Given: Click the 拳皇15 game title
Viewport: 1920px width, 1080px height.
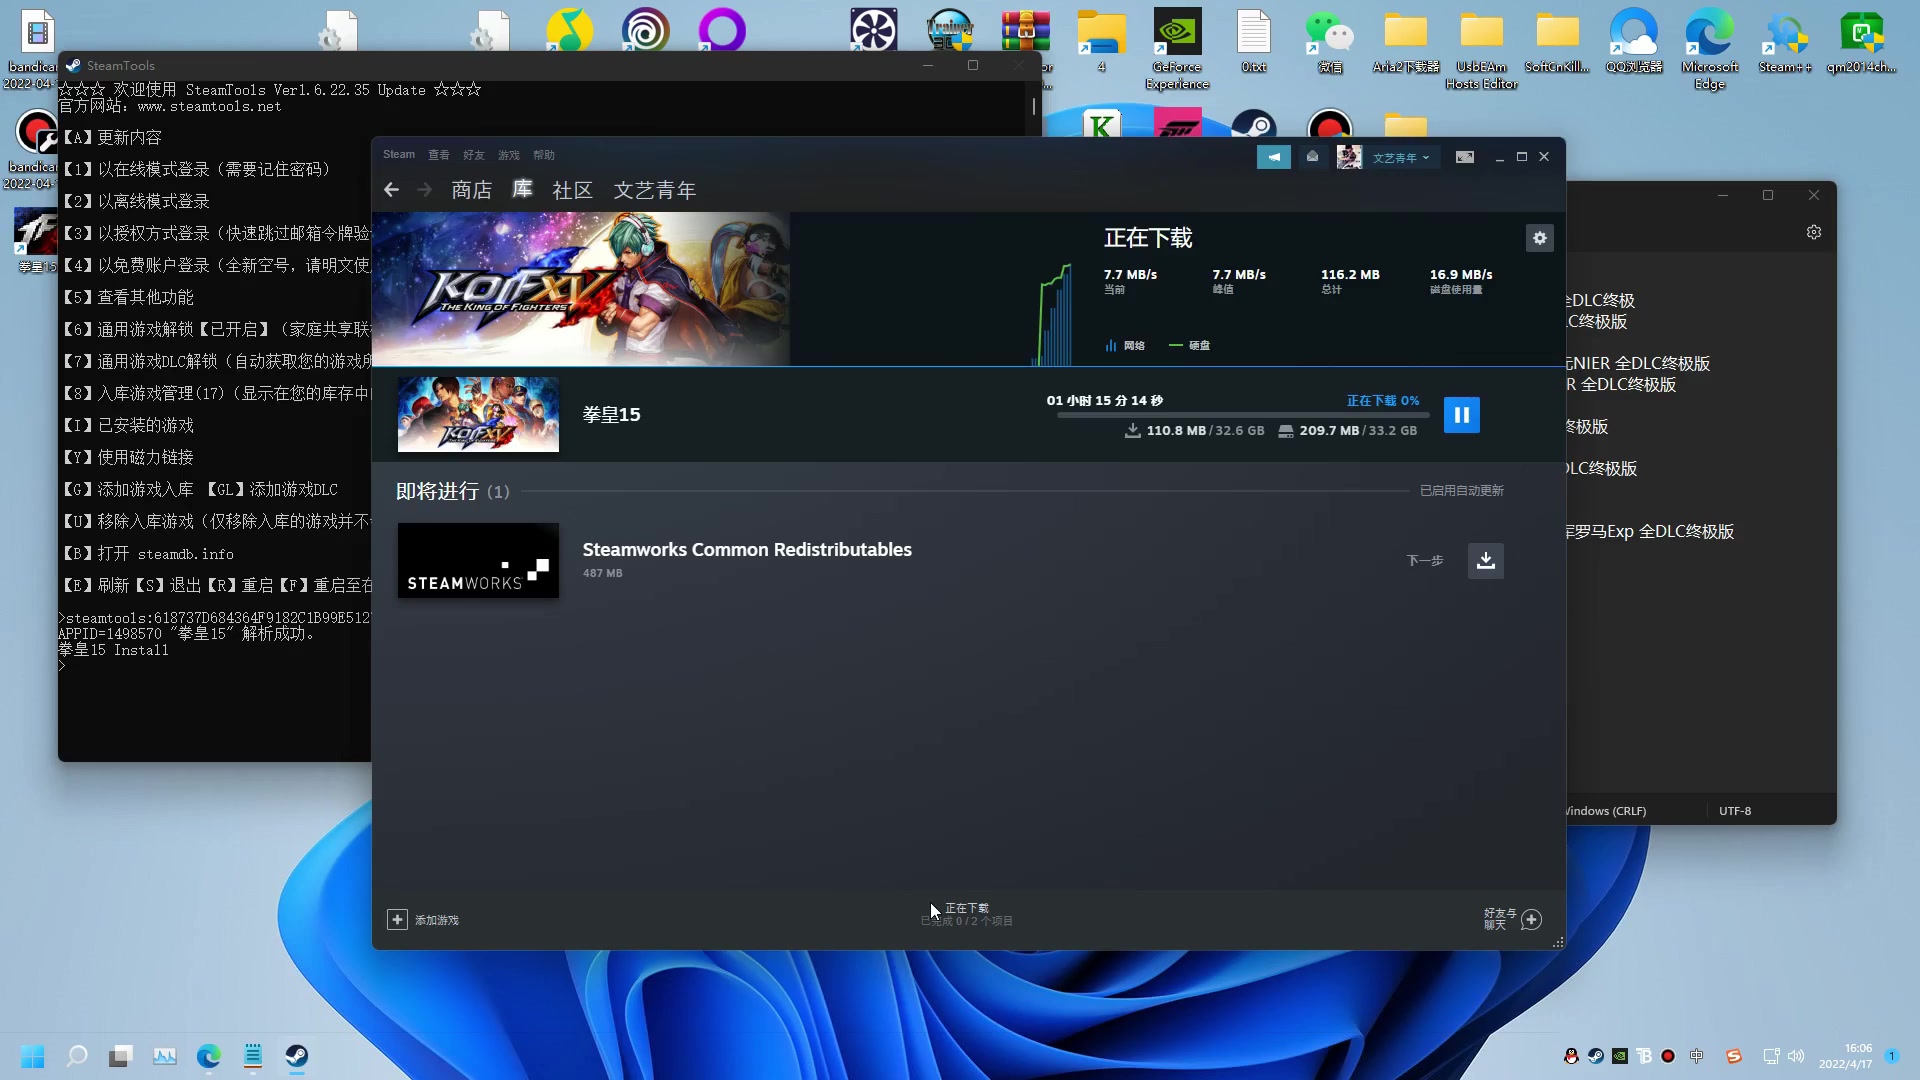Looking at the screenshot, I should click(x=612, y=414).
